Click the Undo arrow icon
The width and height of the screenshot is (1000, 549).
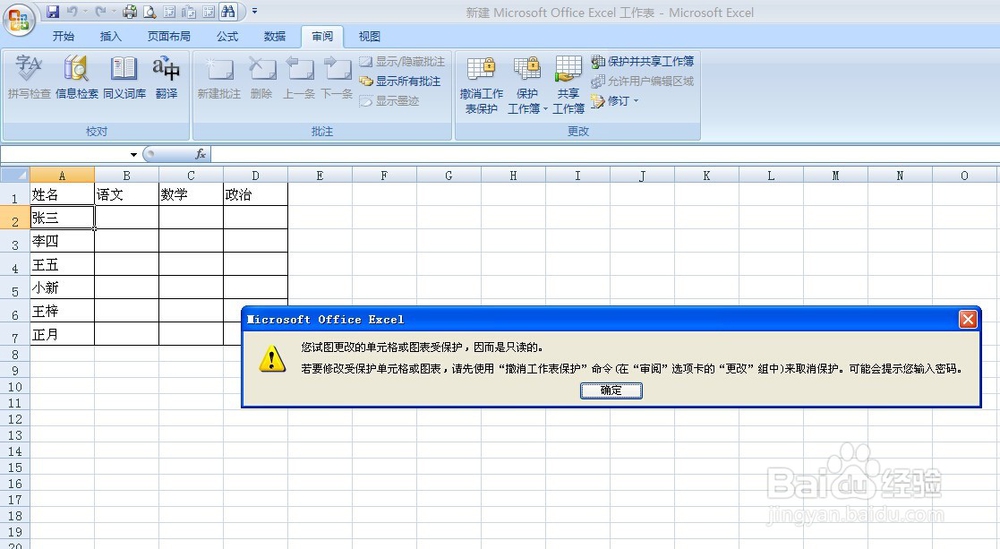coord(72,11)
